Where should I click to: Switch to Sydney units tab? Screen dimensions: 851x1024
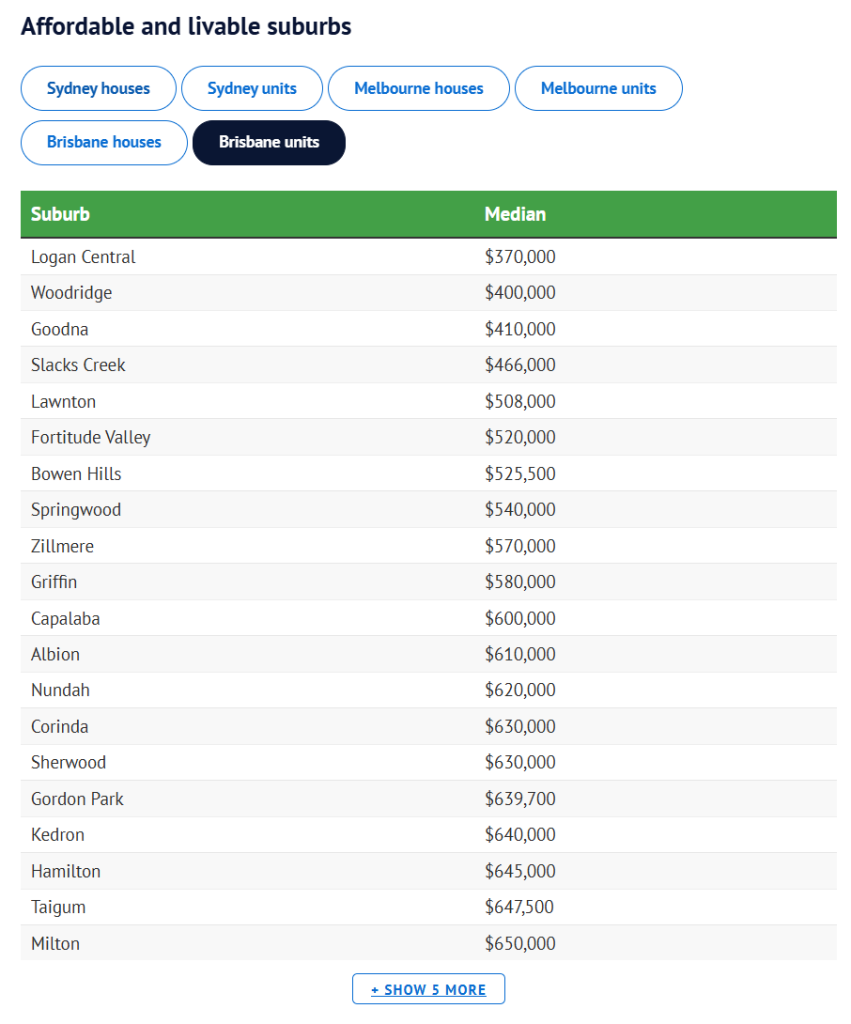(252, 88)
